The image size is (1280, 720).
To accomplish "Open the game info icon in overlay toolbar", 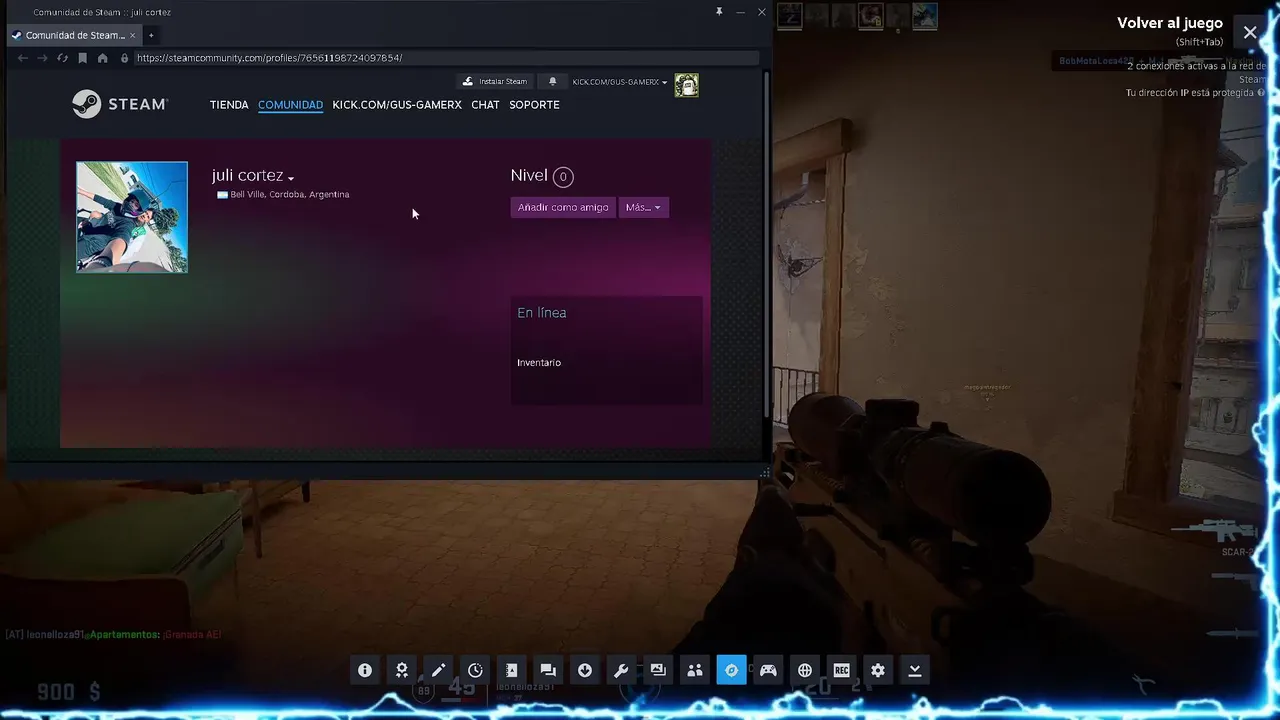I will (x=365, y=670).
